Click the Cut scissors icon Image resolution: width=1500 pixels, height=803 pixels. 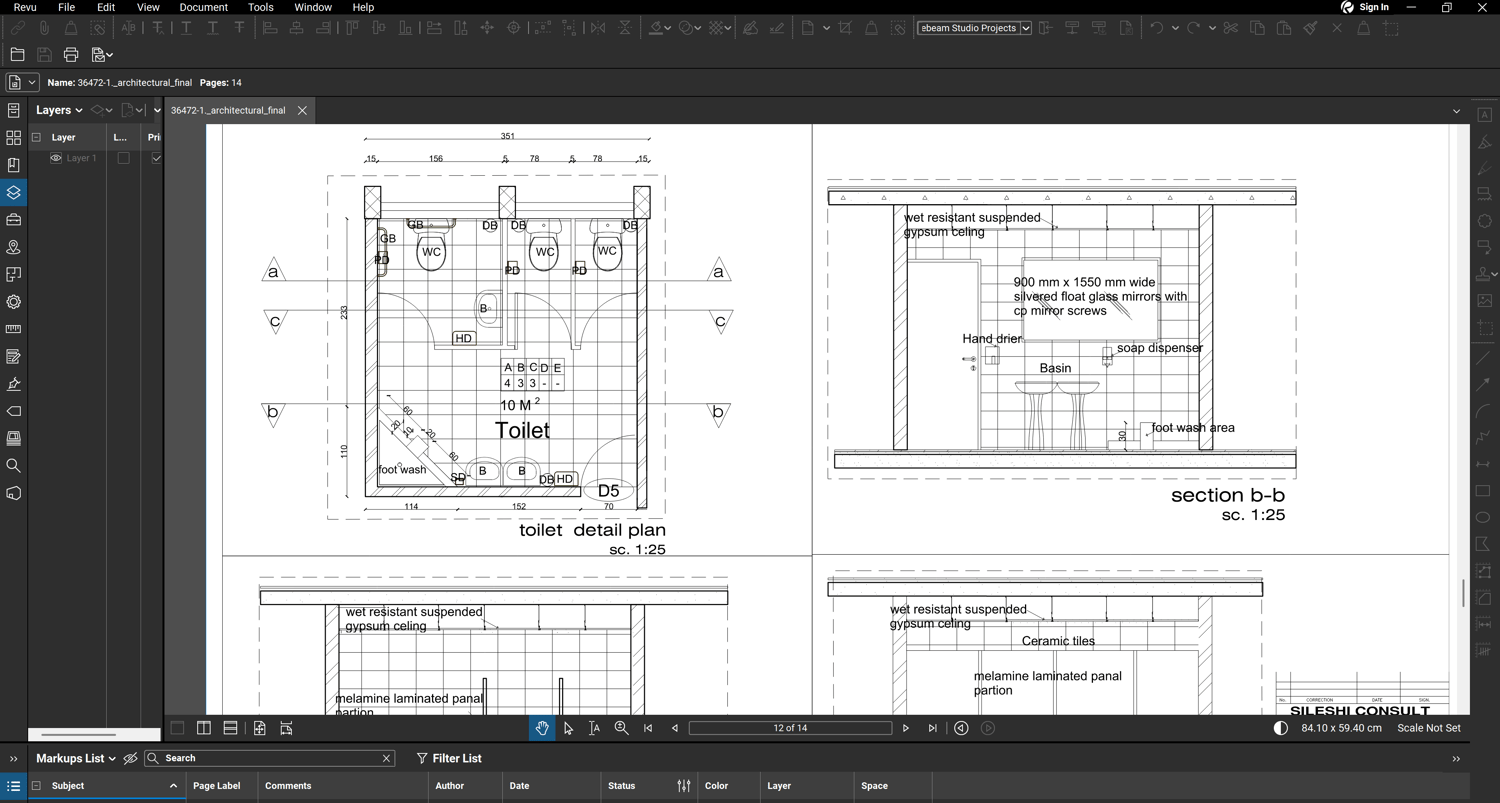click(x=1231, y=28)
